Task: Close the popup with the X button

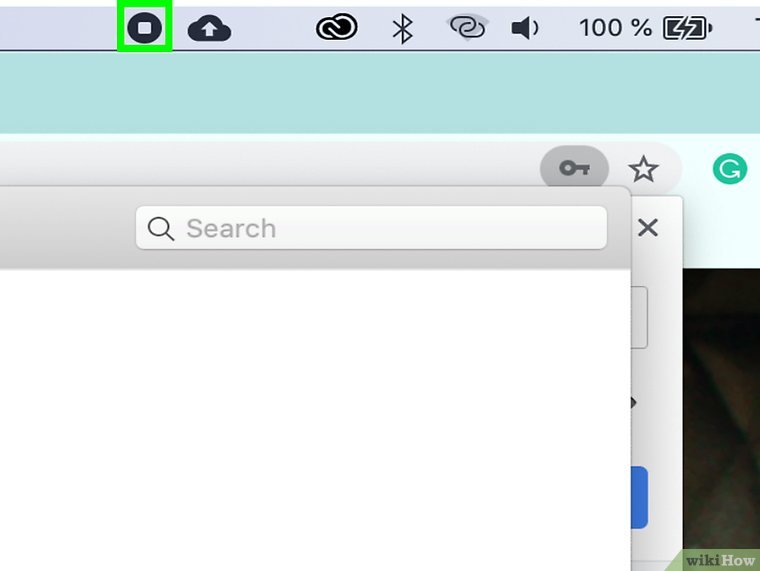Action: (x=648, y=227)
